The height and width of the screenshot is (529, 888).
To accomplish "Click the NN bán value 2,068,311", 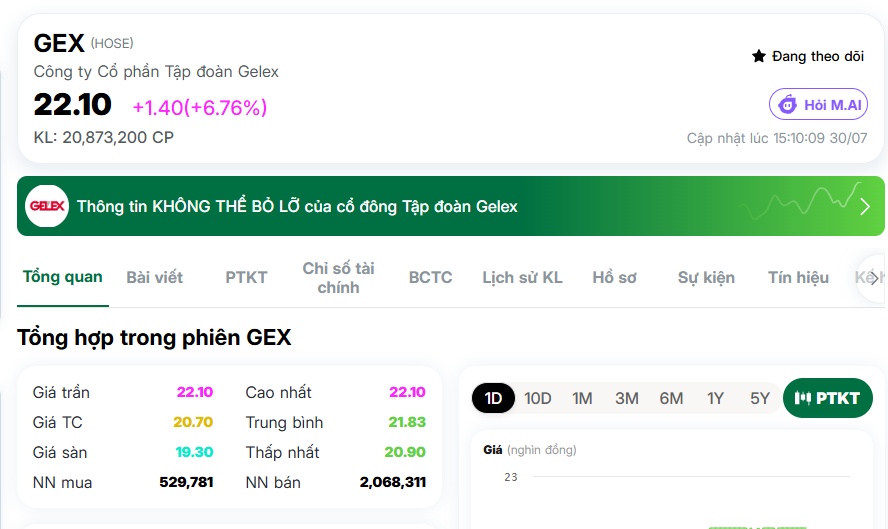I will [392, 482].
